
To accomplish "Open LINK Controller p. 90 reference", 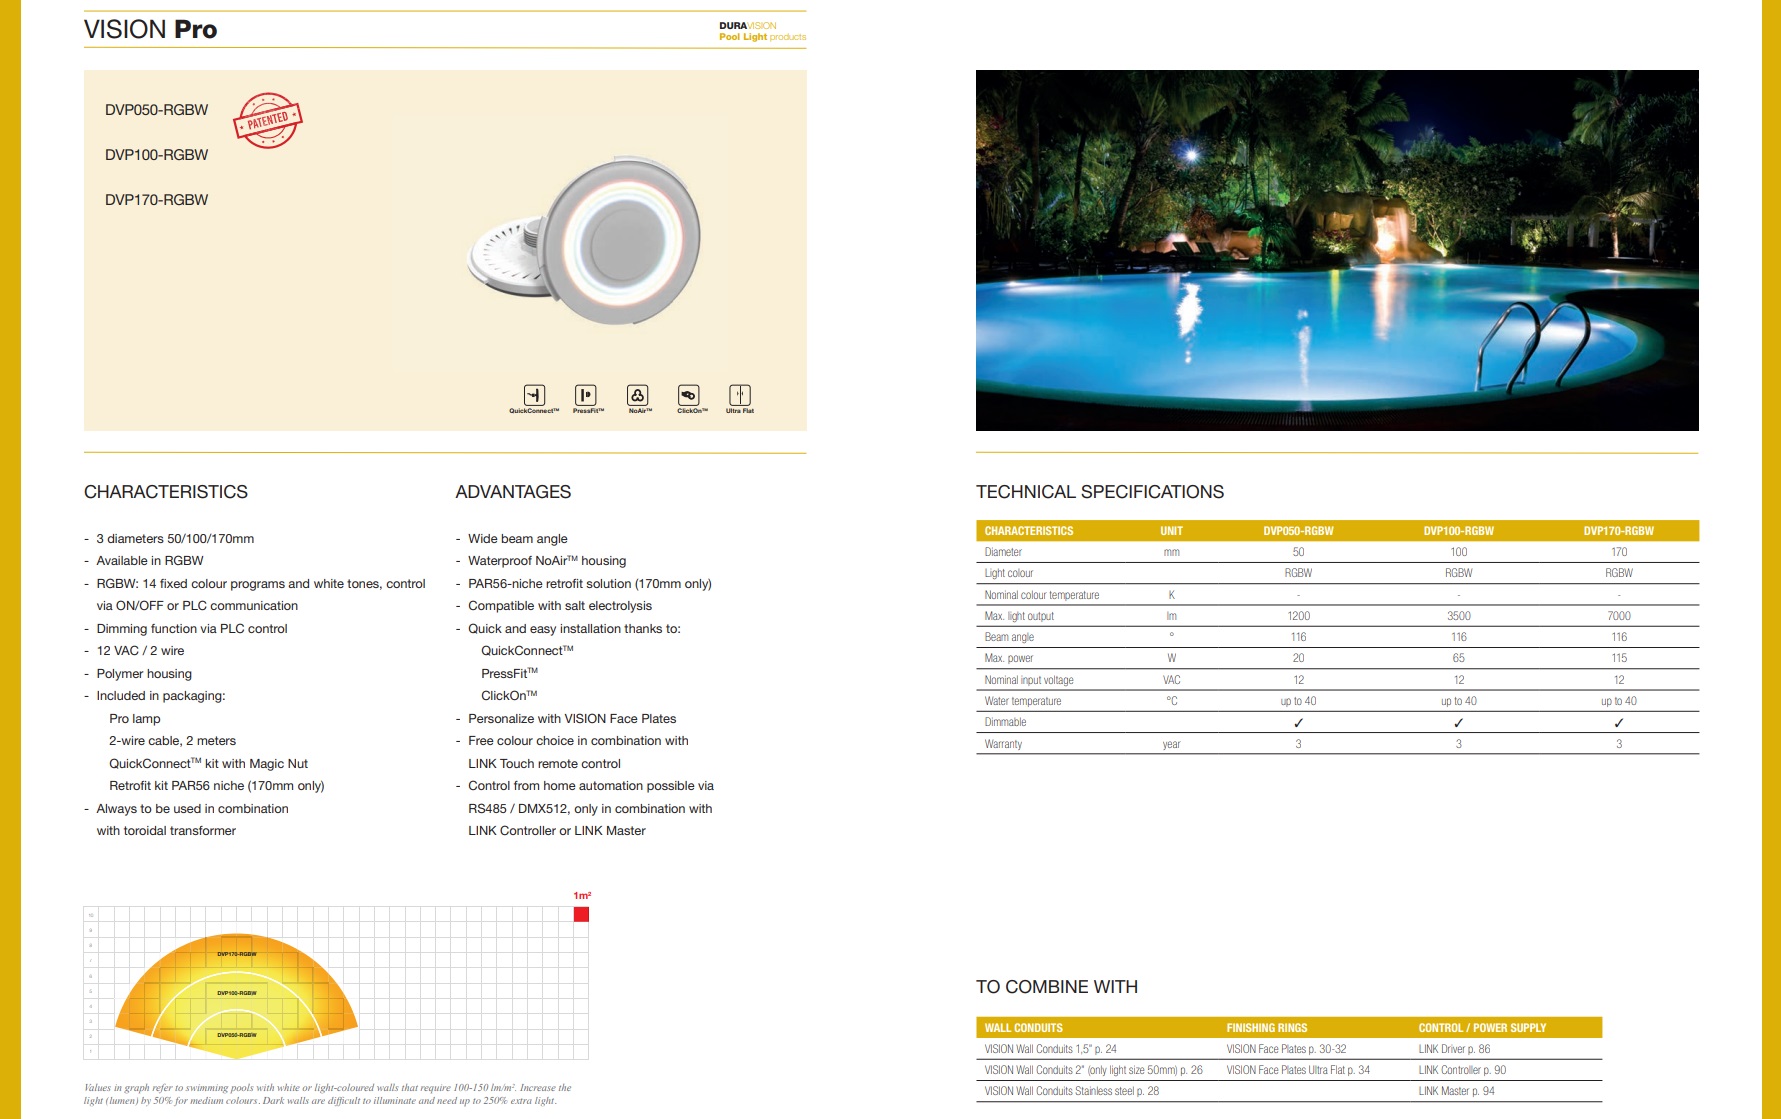I will tap(1462, 1070).
